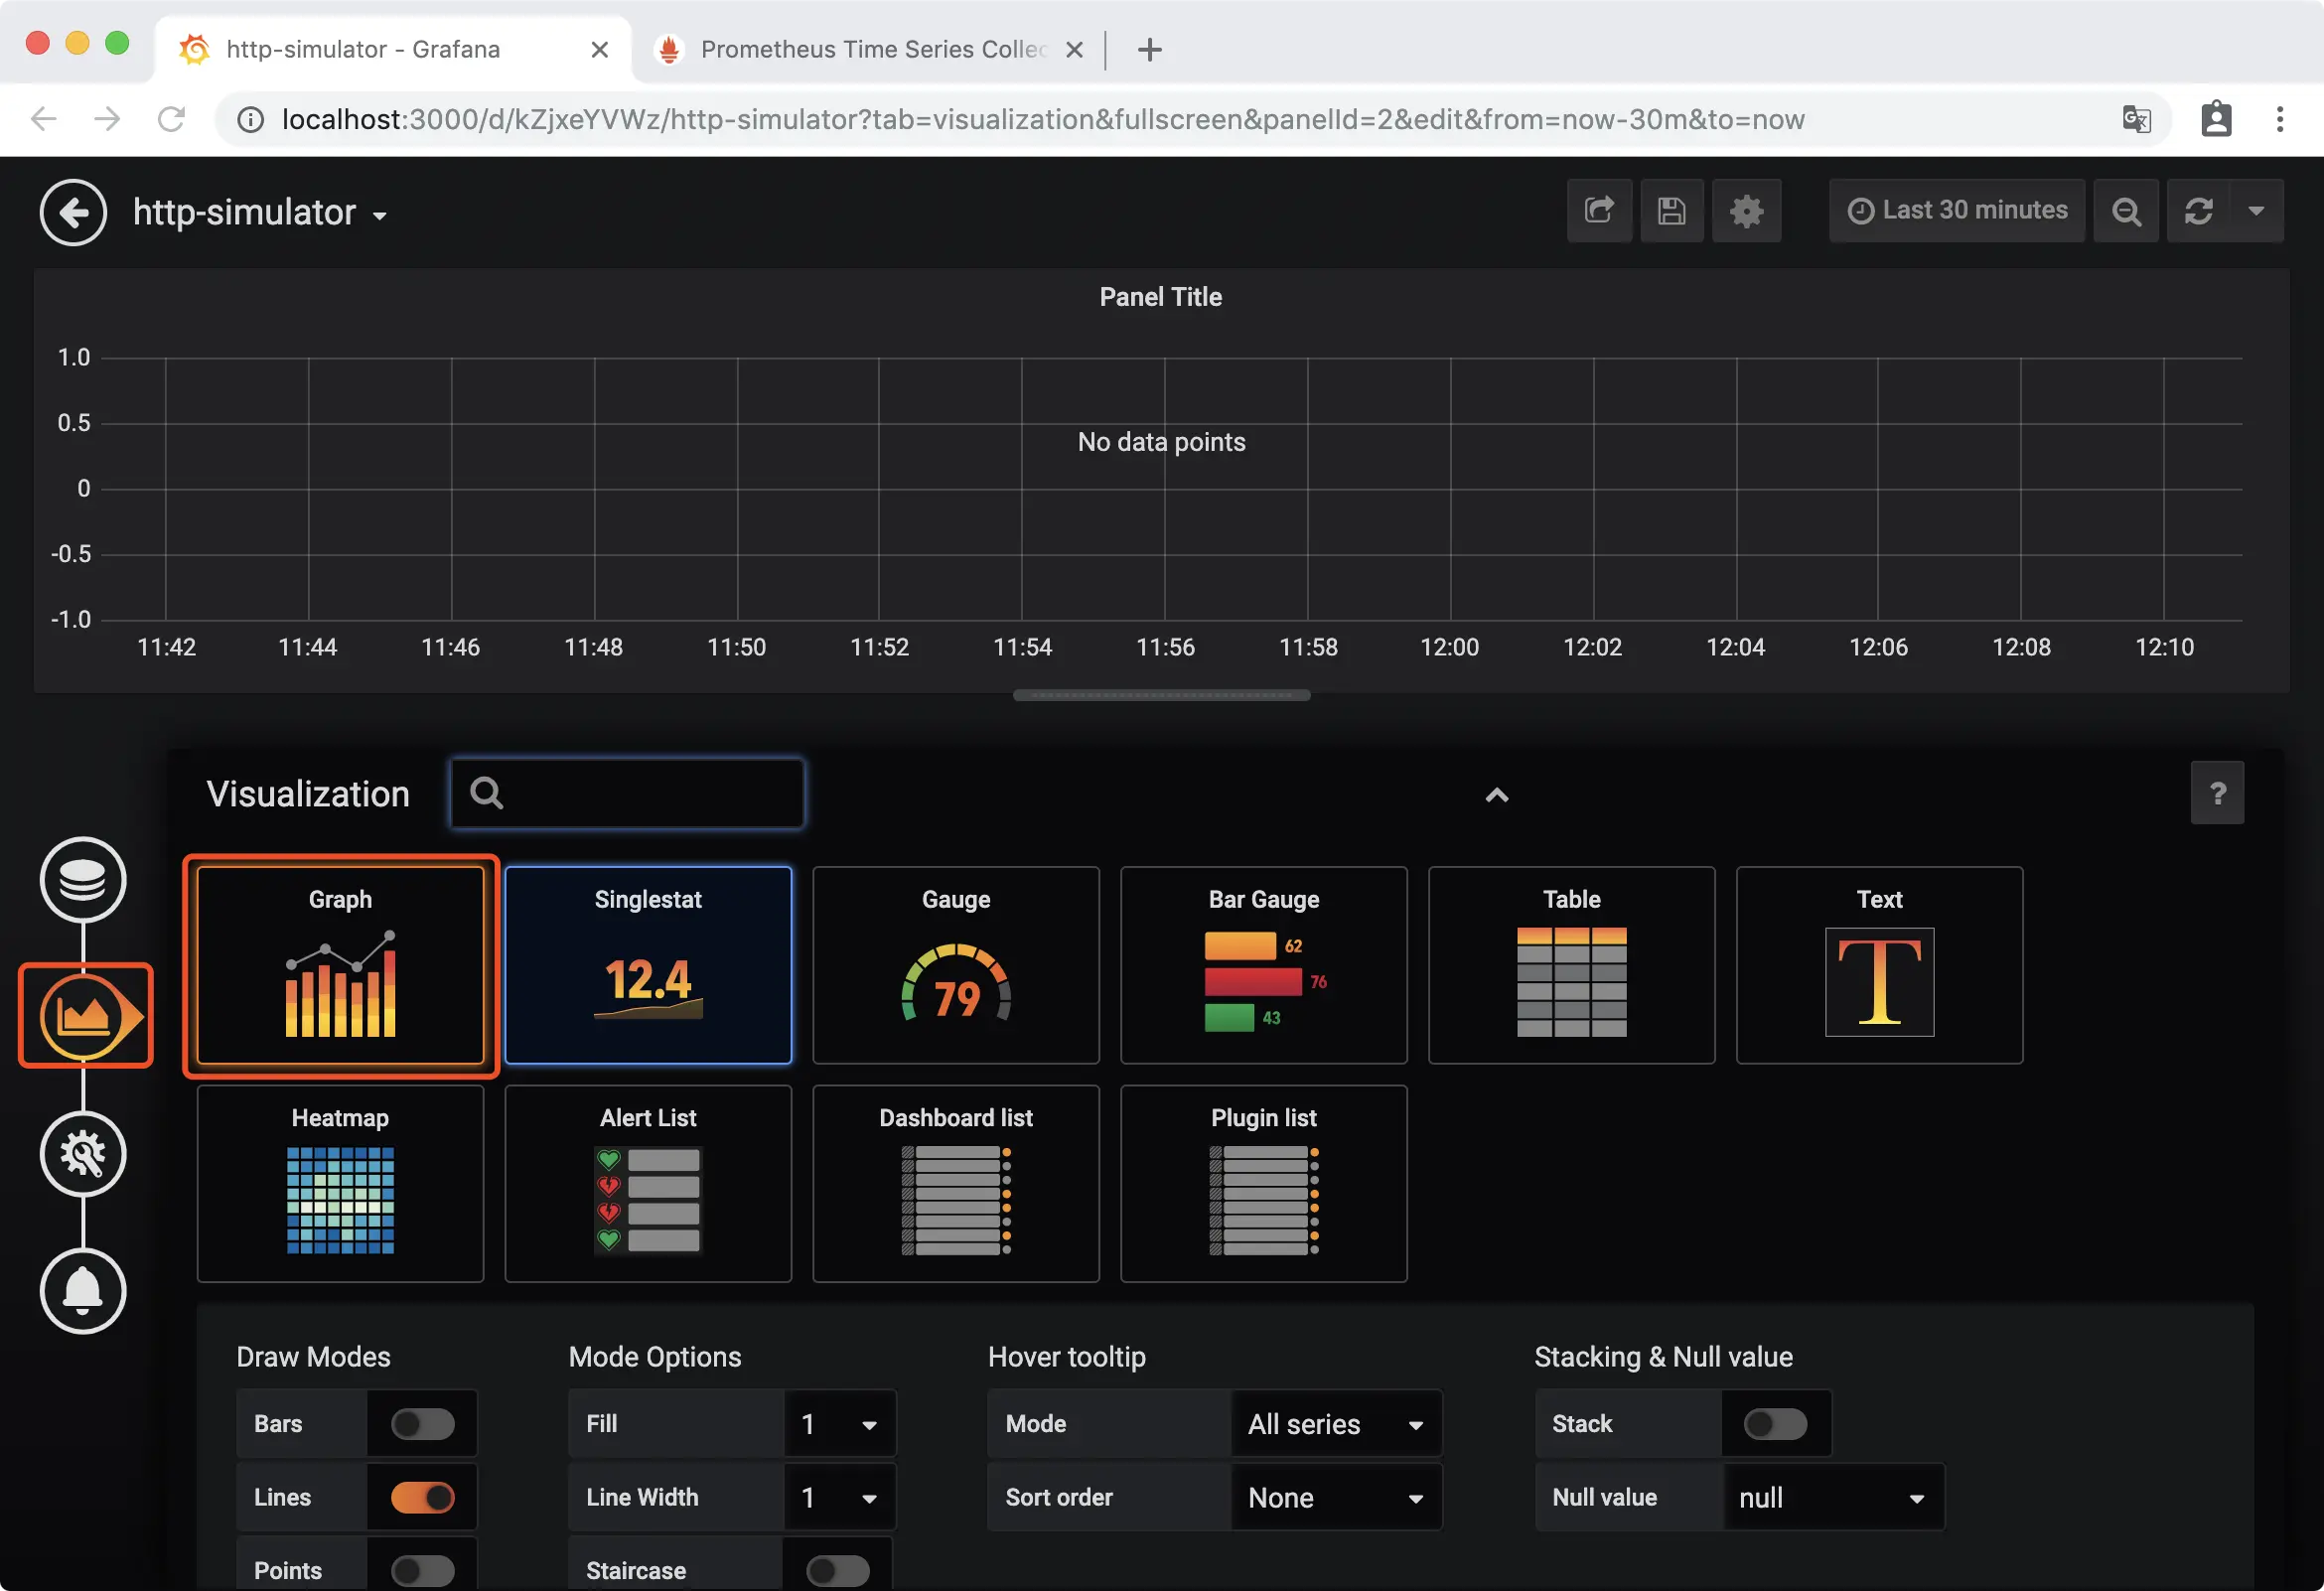This screenshot has height=1591, width=2324.
Task: Open the browser profile icon
Action: (2216, 120)
